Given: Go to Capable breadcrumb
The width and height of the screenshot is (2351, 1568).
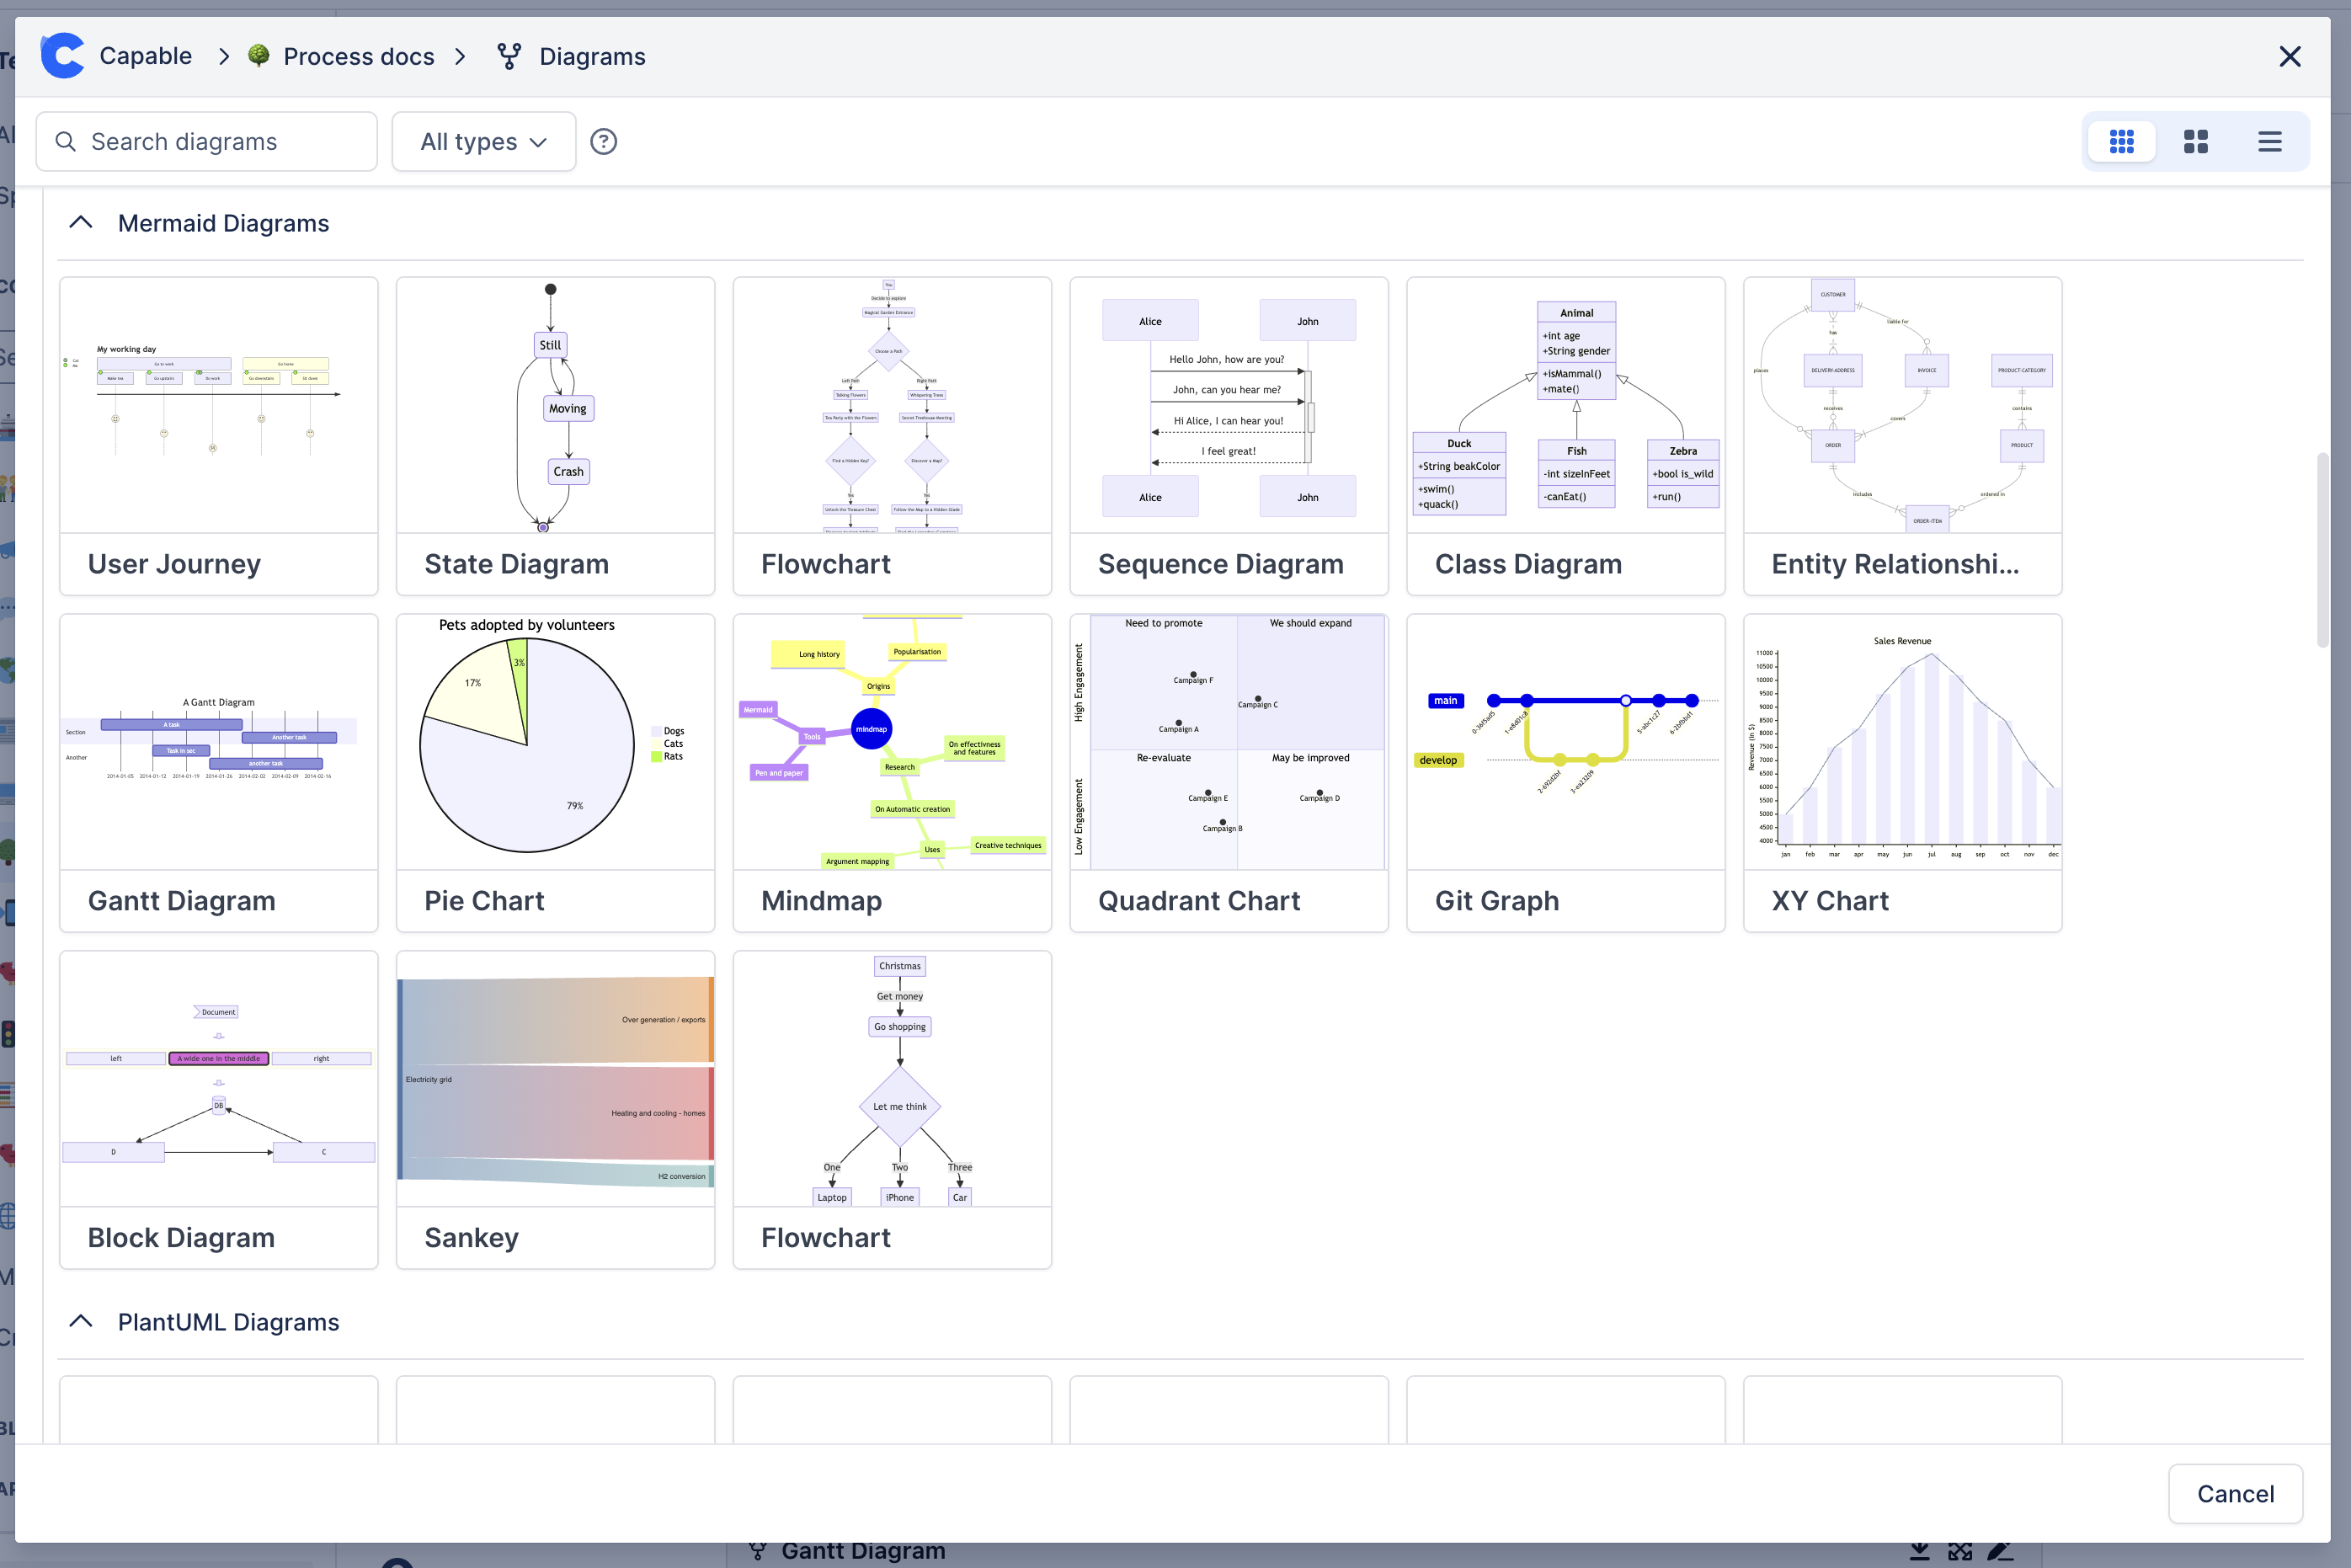Looking at the screenshot, I should [145, 56].
